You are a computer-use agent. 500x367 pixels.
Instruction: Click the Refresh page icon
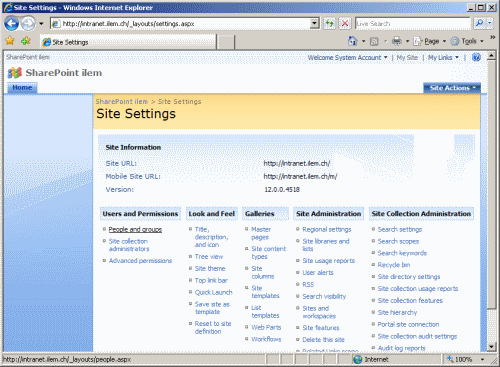click(x=329, y=23)
